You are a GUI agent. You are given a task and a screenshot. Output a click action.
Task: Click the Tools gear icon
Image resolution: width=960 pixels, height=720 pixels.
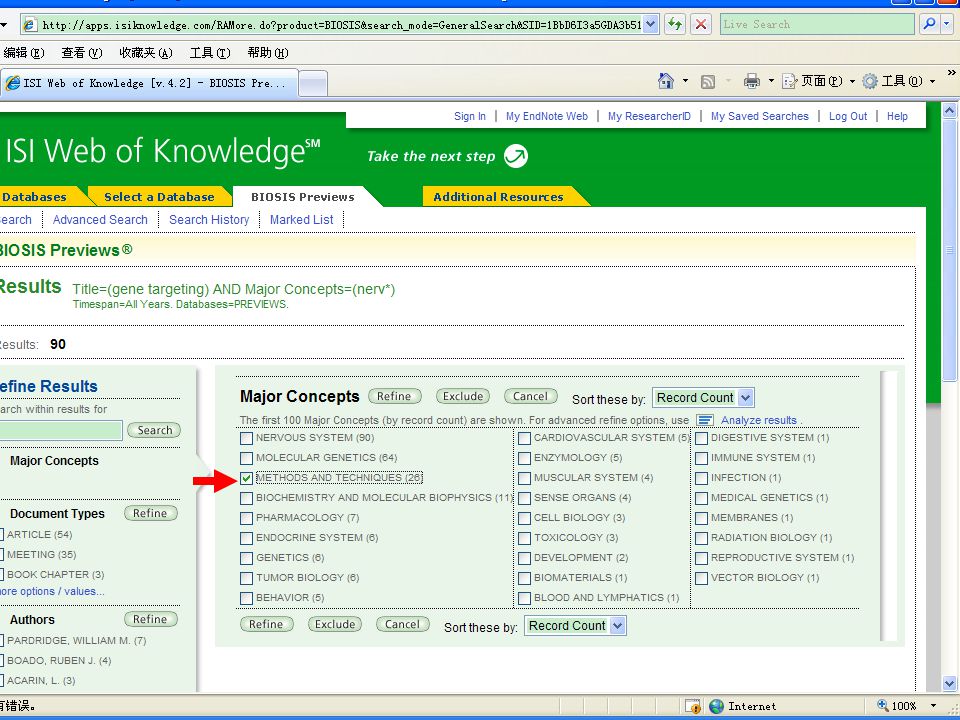point(870,81)
